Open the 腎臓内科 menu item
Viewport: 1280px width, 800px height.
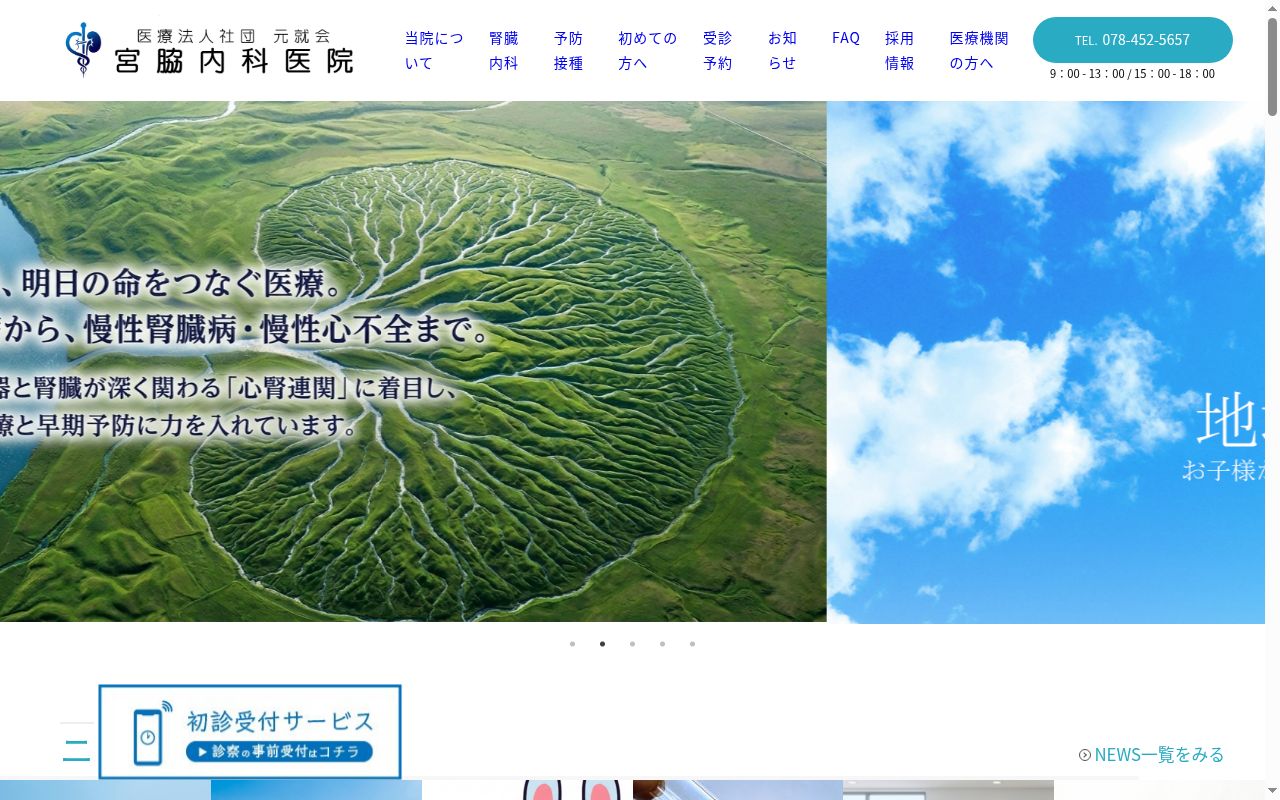coord(504,50)
